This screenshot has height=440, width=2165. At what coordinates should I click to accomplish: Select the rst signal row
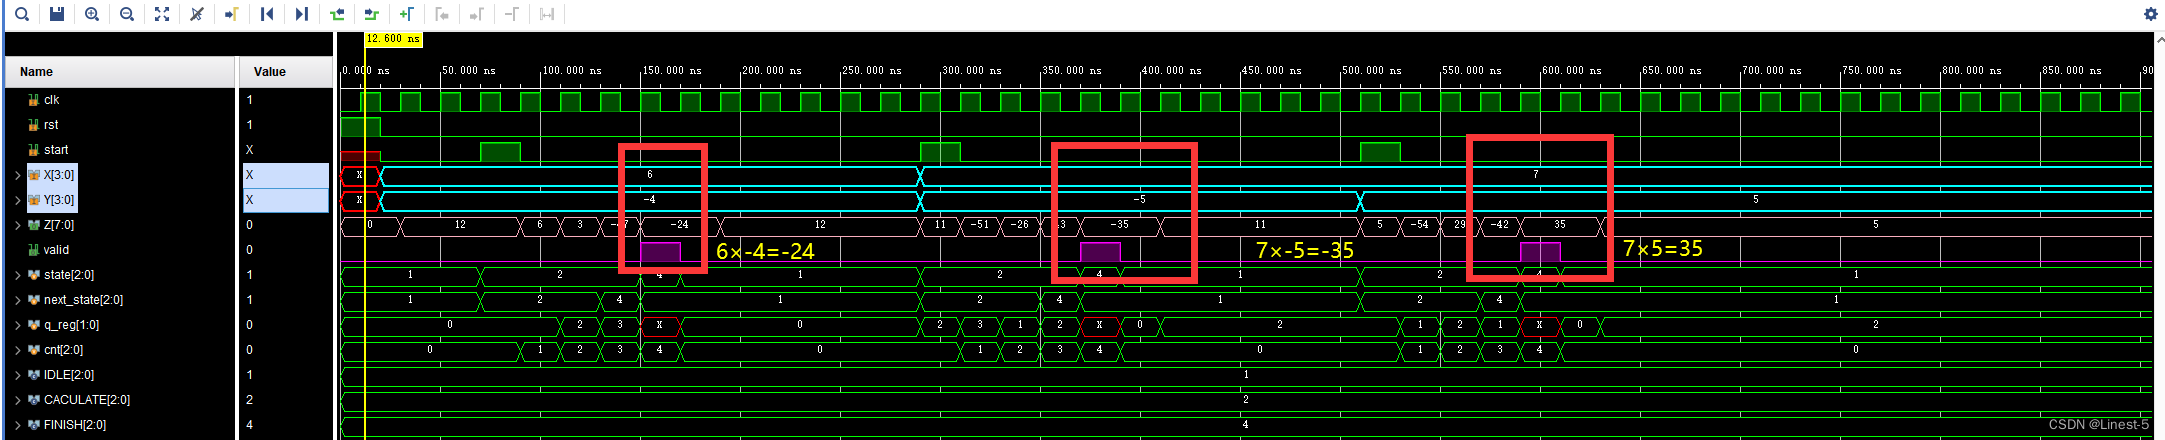(120, 125)
